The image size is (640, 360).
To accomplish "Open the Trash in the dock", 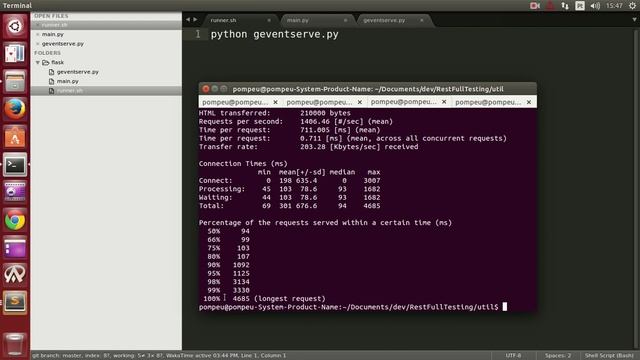I will click(15, 344).
